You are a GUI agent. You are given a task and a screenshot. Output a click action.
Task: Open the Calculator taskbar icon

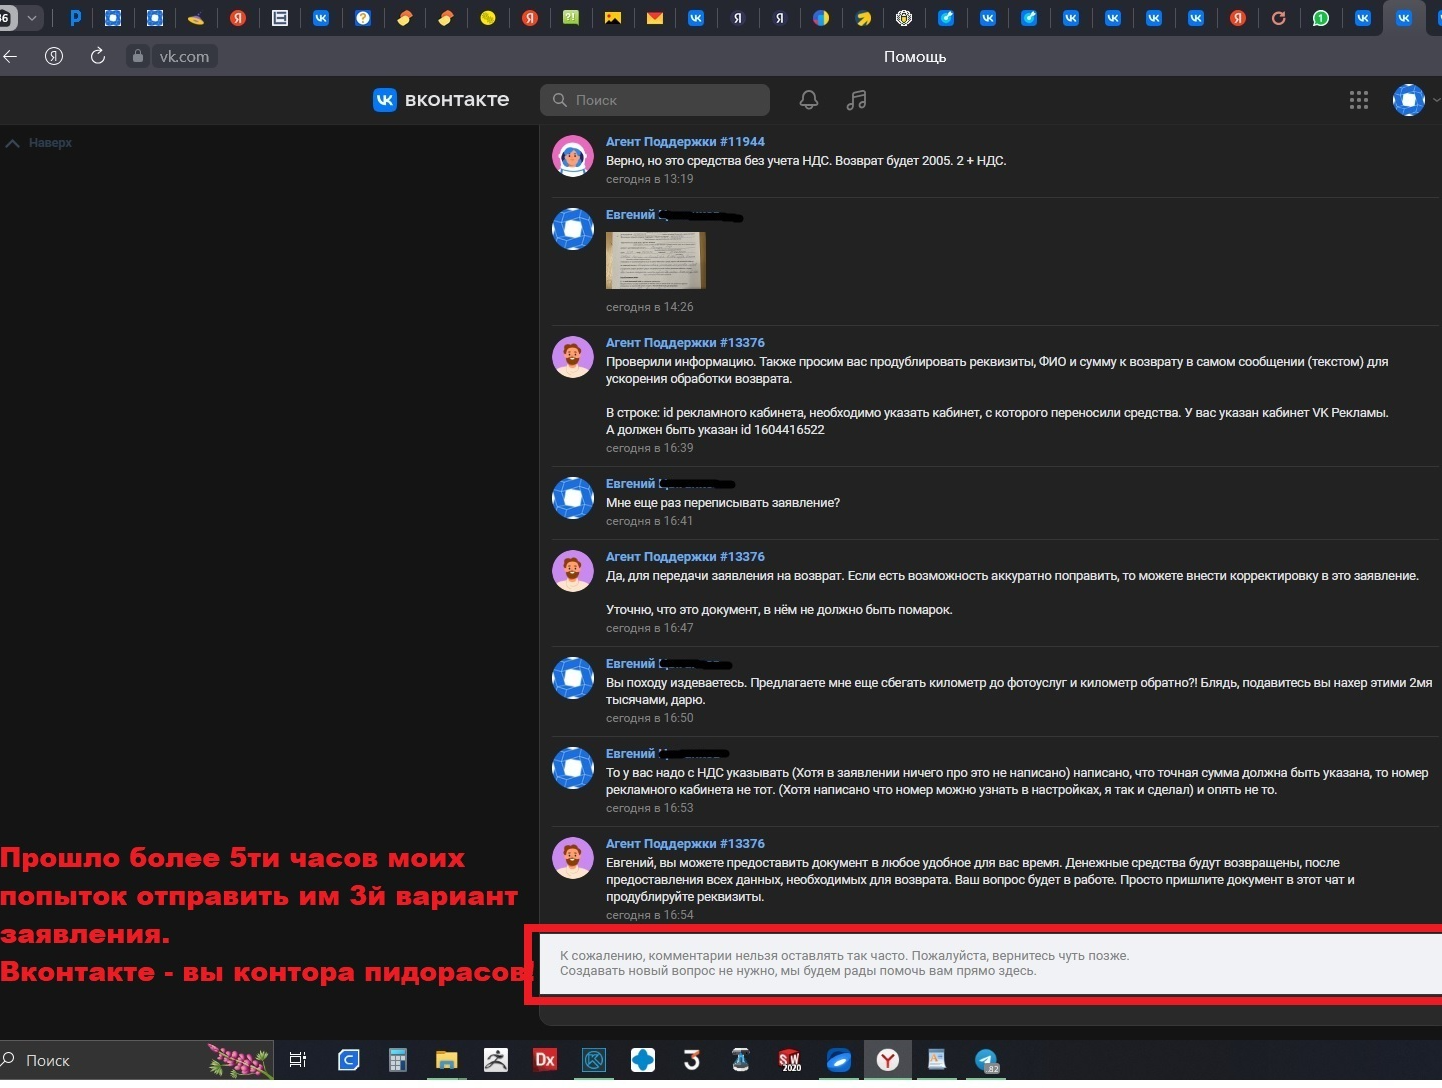click(x=398, y=1060)
